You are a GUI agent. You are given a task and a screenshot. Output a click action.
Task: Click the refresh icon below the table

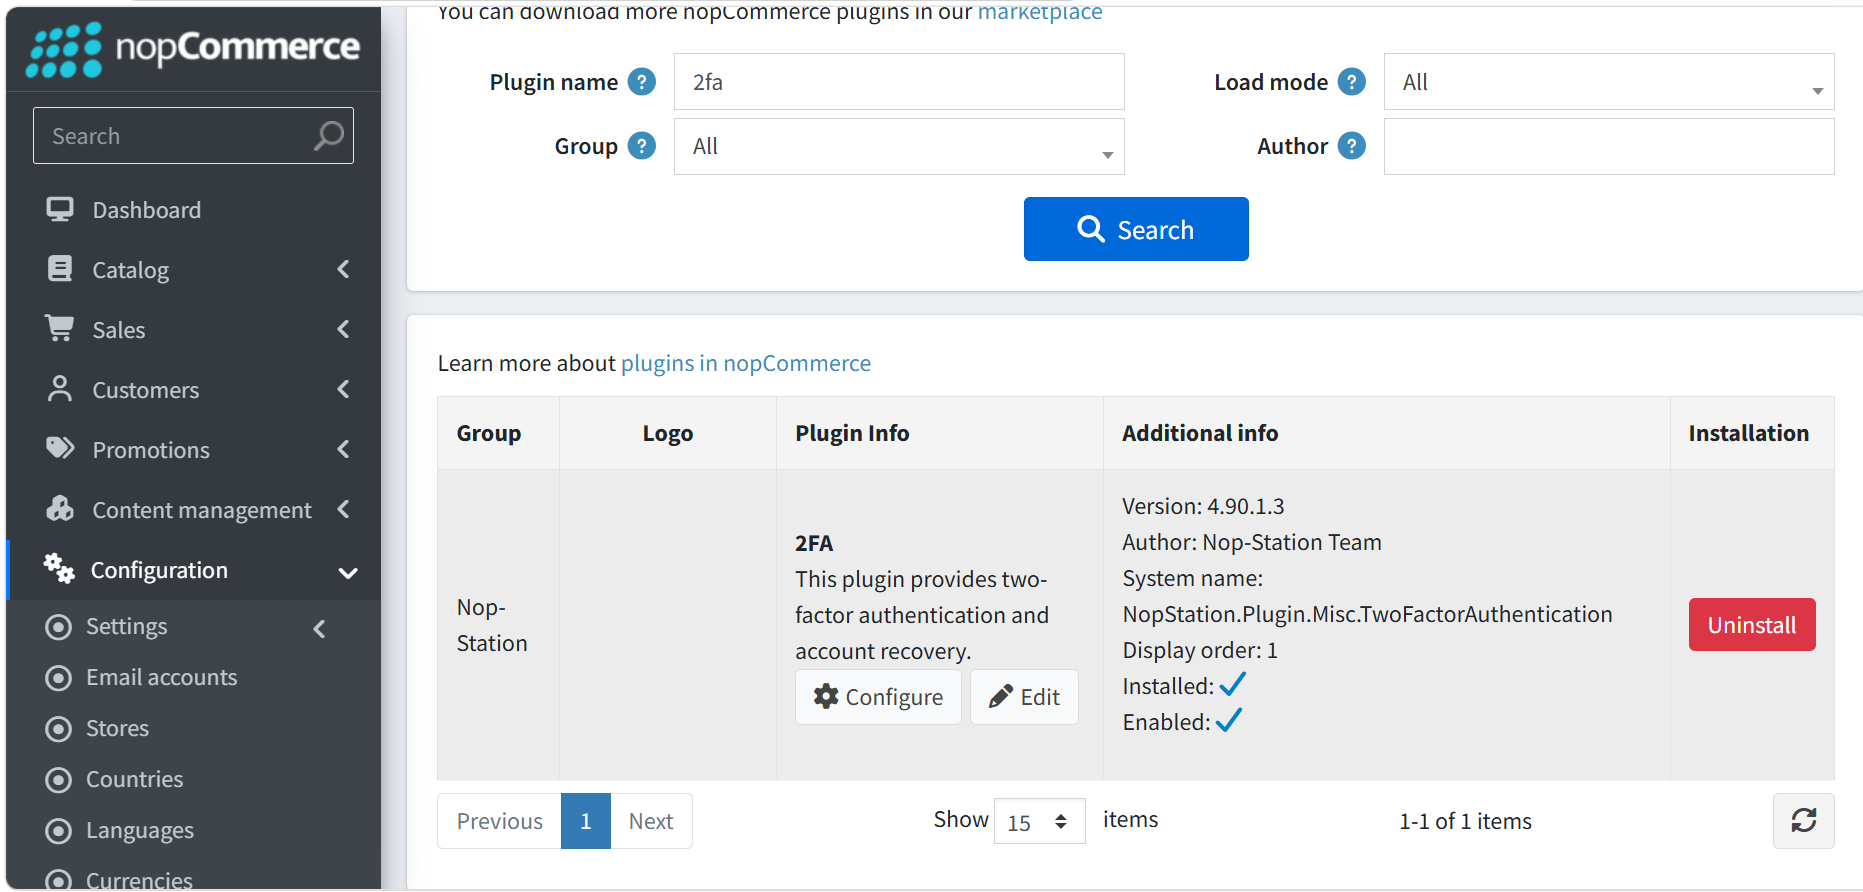point(1804,821)
